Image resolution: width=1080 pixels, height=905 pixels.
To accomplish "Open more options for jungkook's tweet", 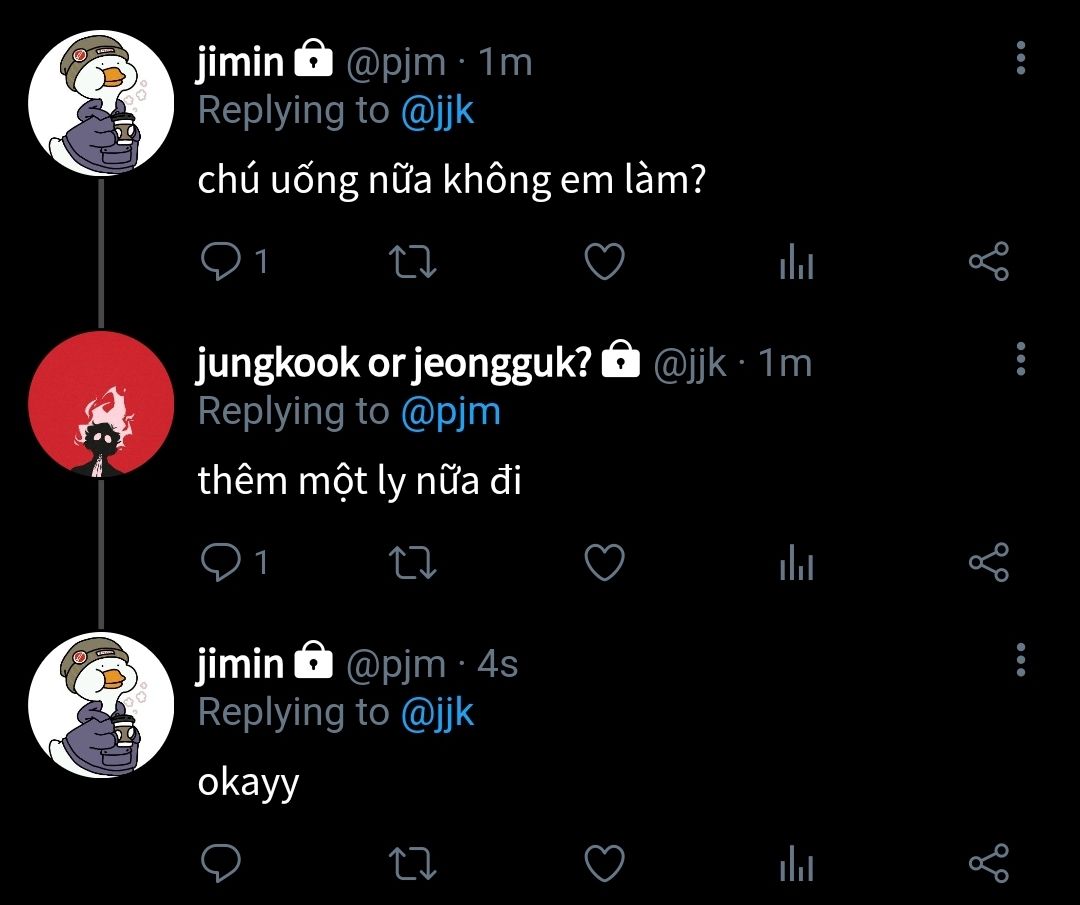I will point(1021,359).
